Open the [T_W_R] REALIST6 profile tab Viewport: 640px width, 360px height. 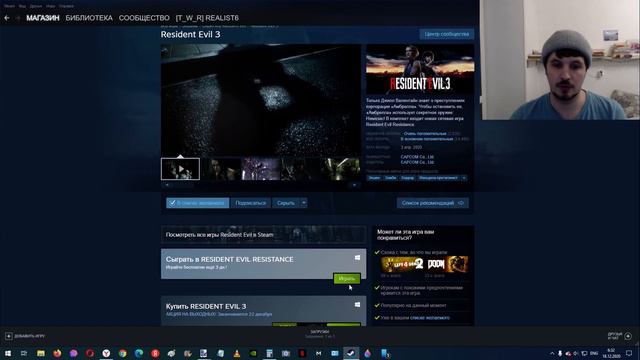[x=207, y=18]
